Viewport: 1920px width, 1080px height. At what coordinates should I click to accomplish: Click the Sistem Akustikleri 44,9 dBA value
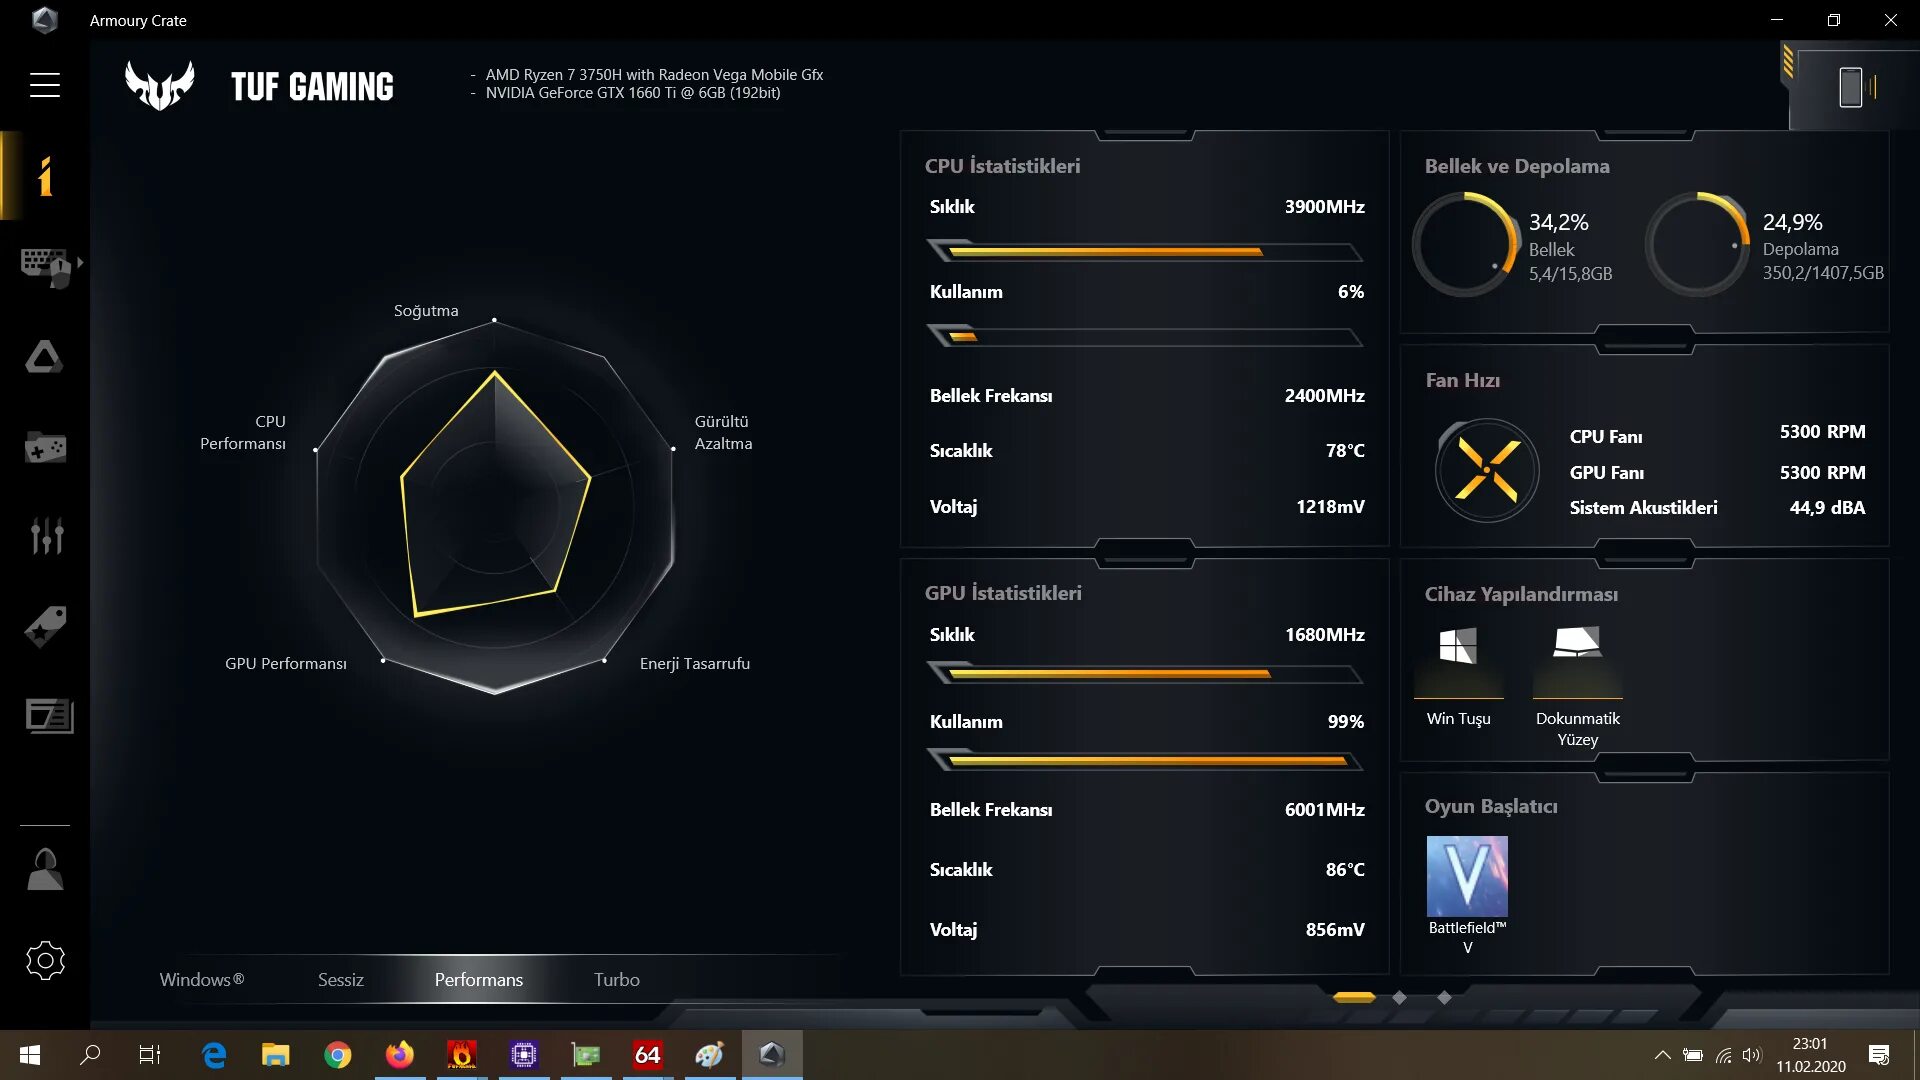[x=1827, y=508]
